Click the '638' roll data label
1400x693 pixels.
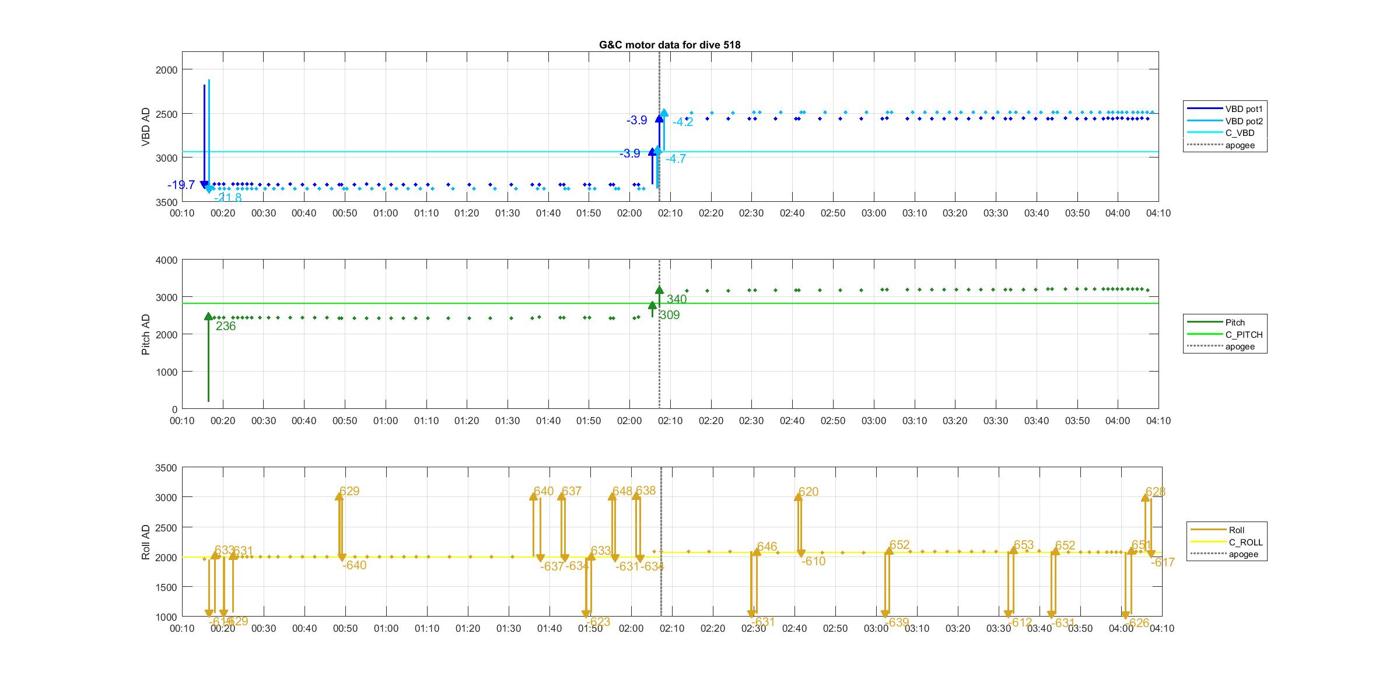pos(646,491)
